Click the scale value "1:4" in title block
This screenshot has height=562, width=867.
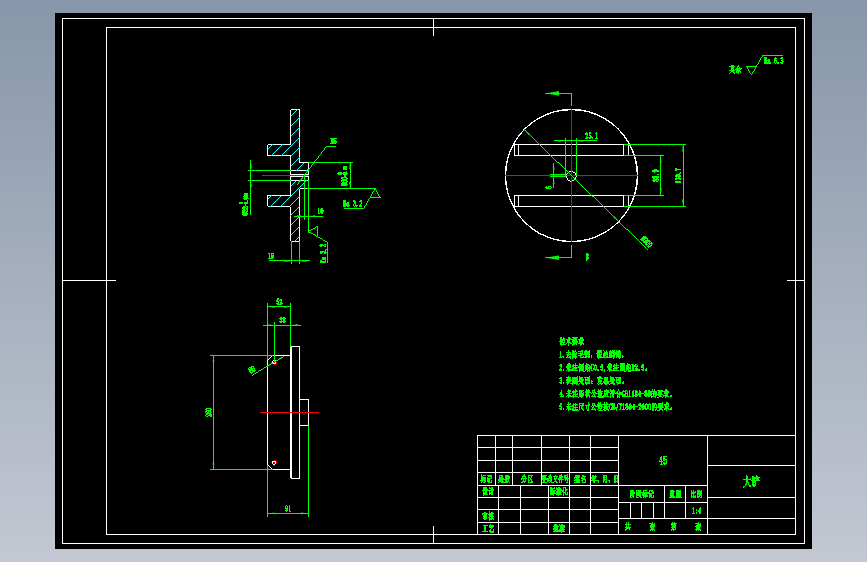pyautogui.click(x=696, y=511)
